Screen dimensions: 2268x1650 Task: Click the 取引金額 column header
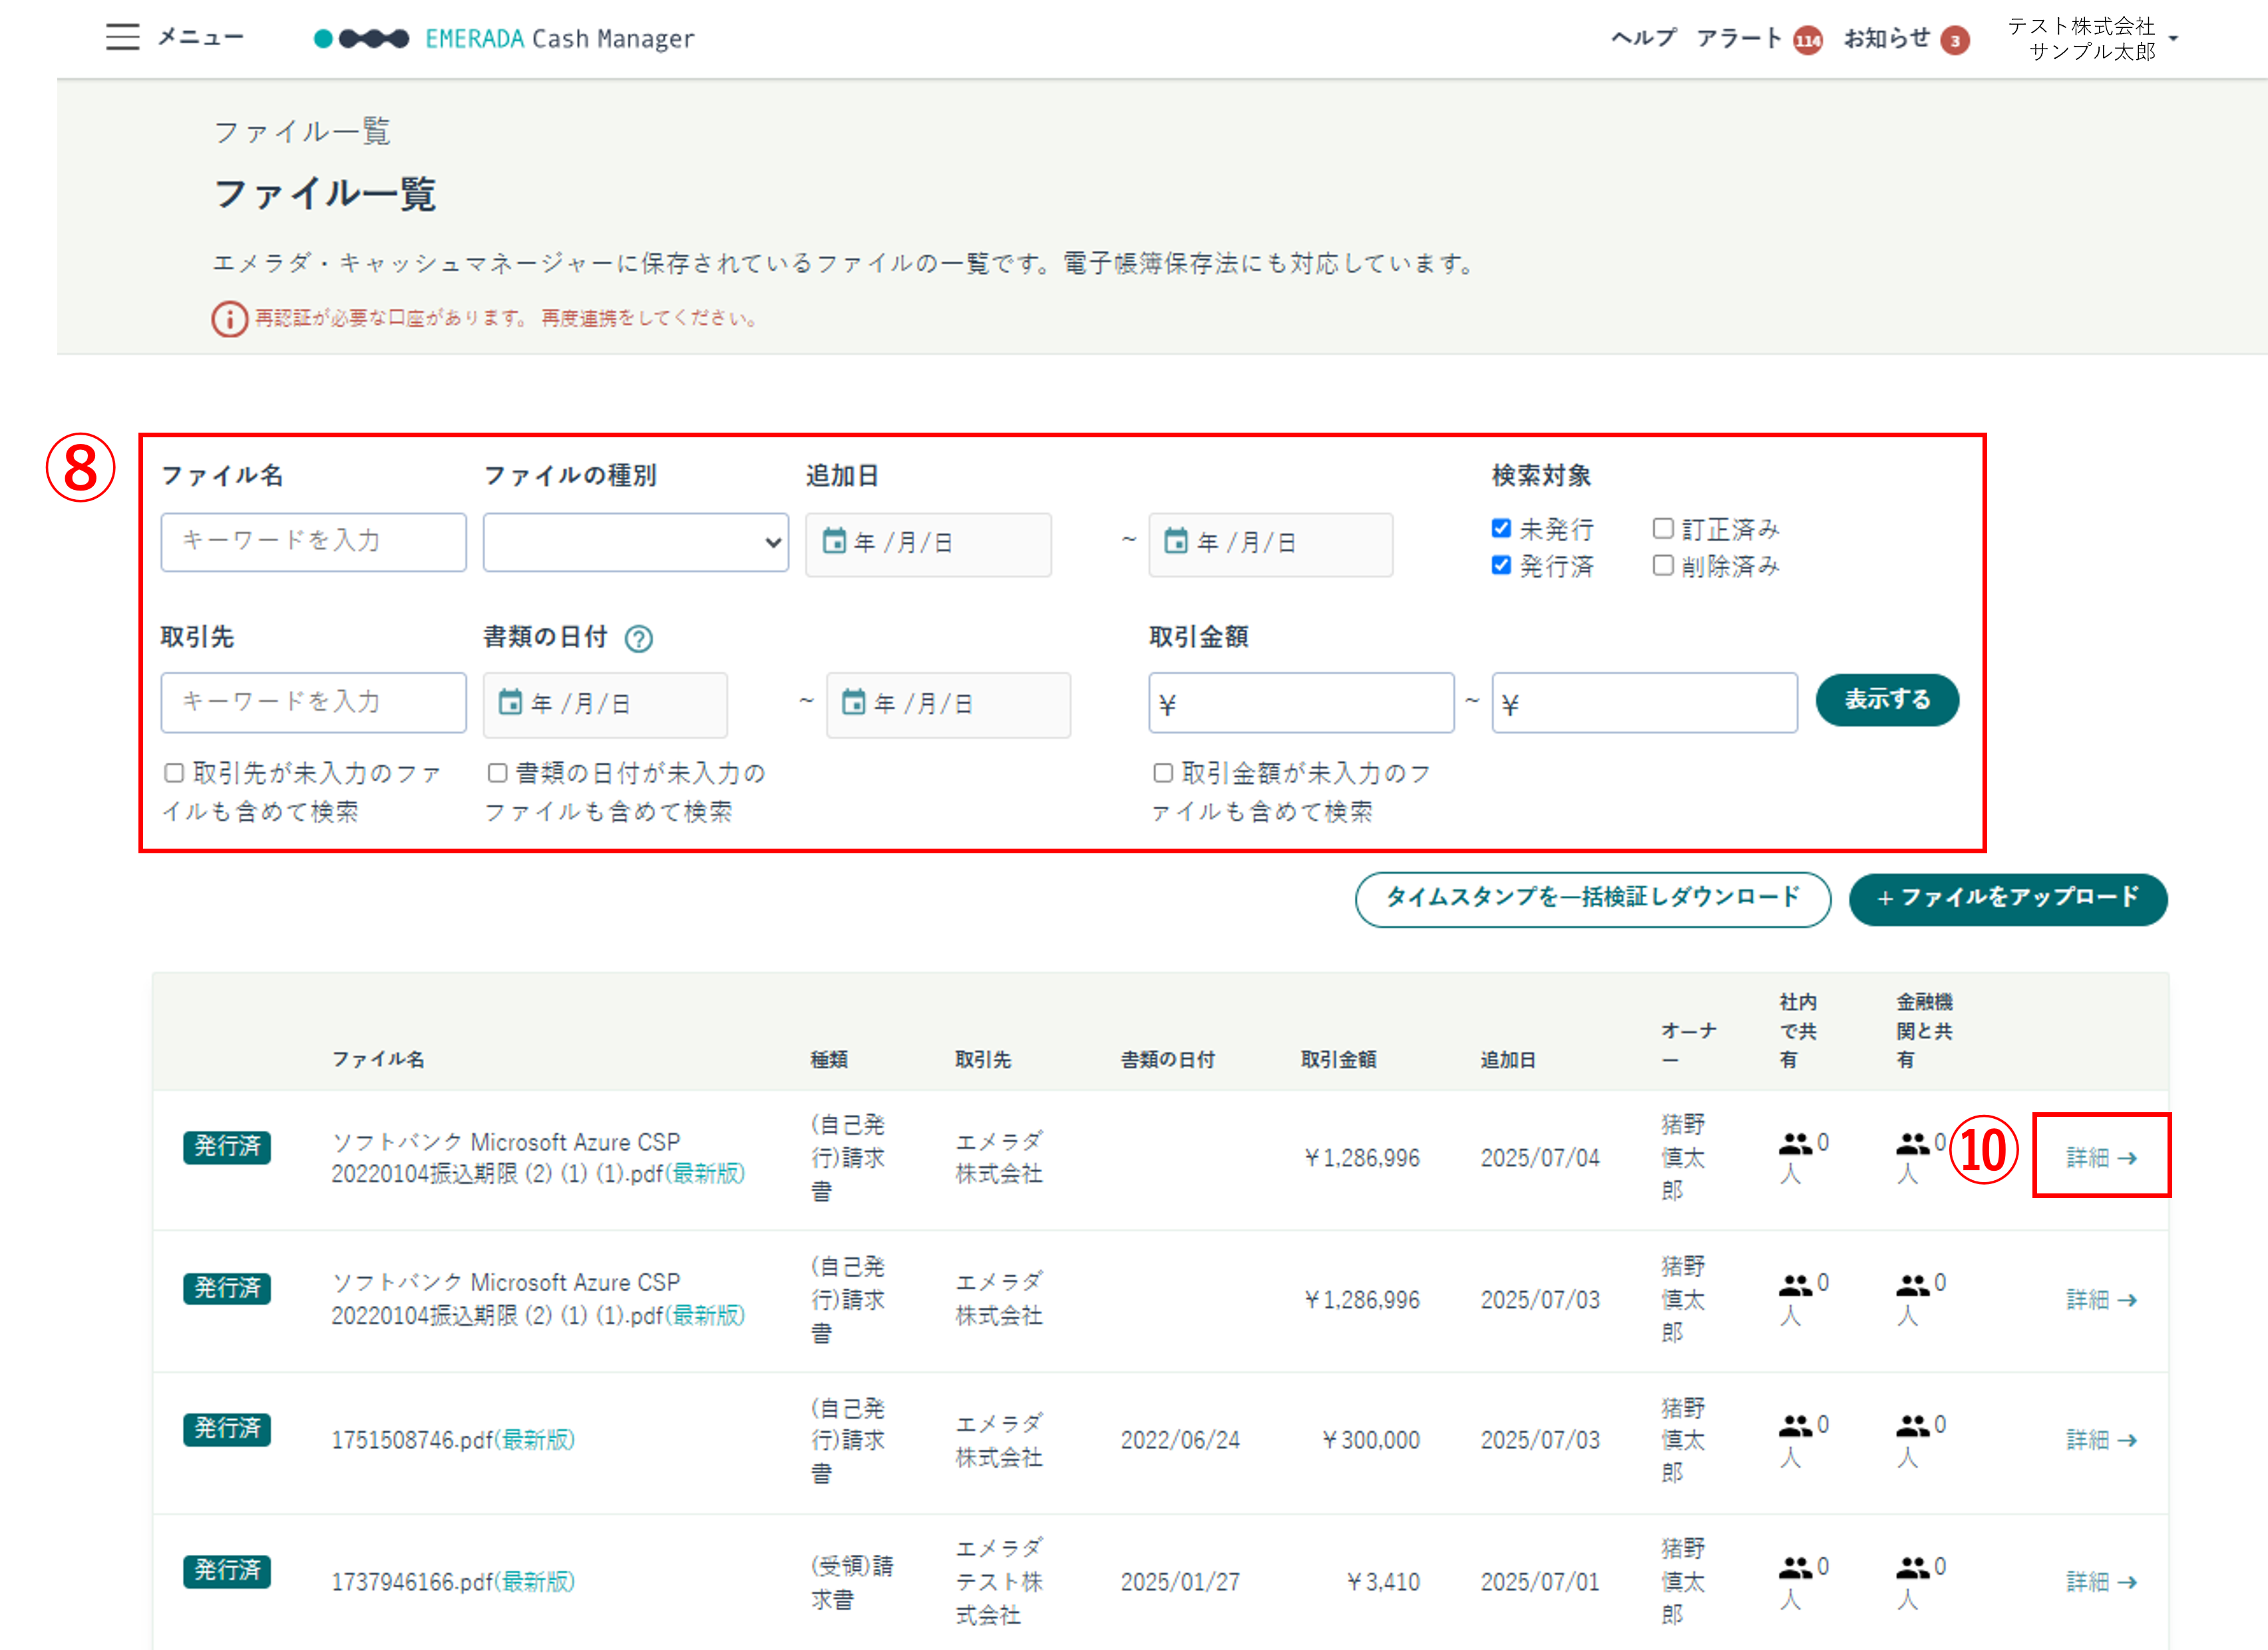1338,1059
